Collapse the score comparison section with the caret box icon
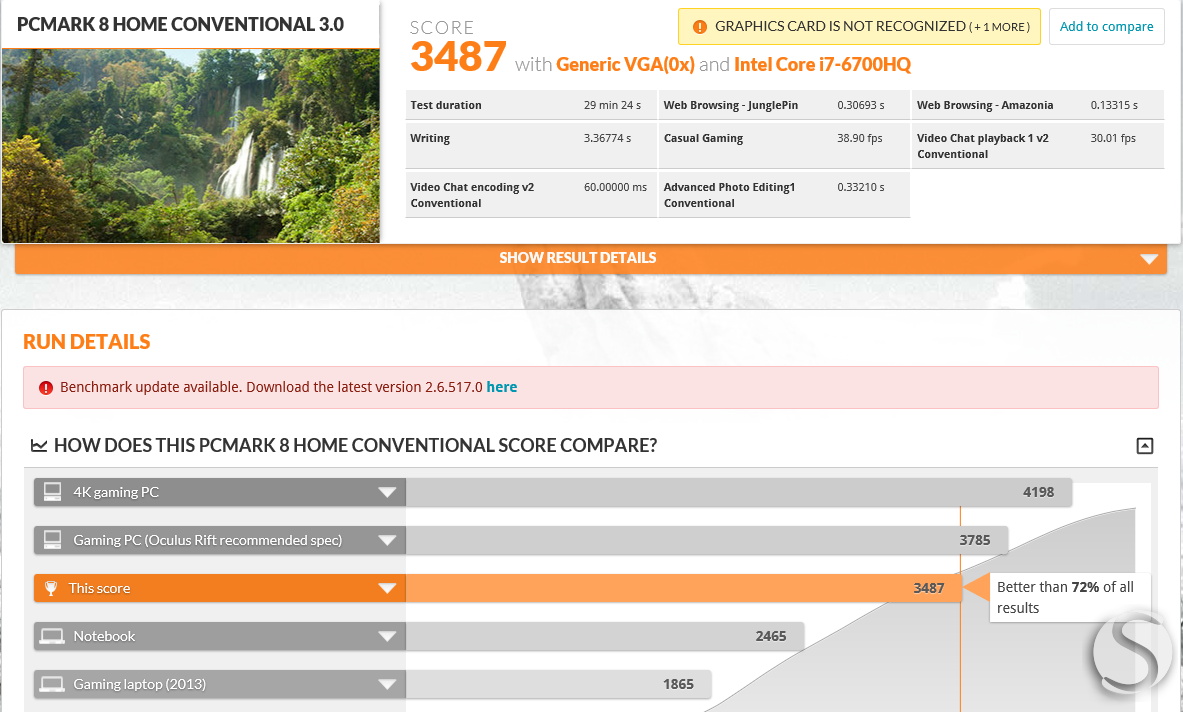This screenshot has width=1183, height=712. pyautogui.click(x=1145, y=446)
